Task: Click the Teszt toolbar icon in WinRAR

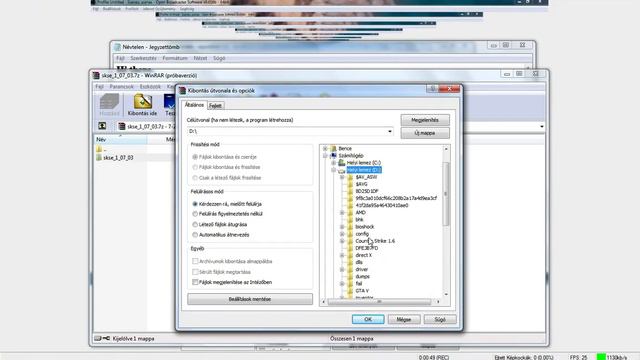Action: [x=170, y=101]
